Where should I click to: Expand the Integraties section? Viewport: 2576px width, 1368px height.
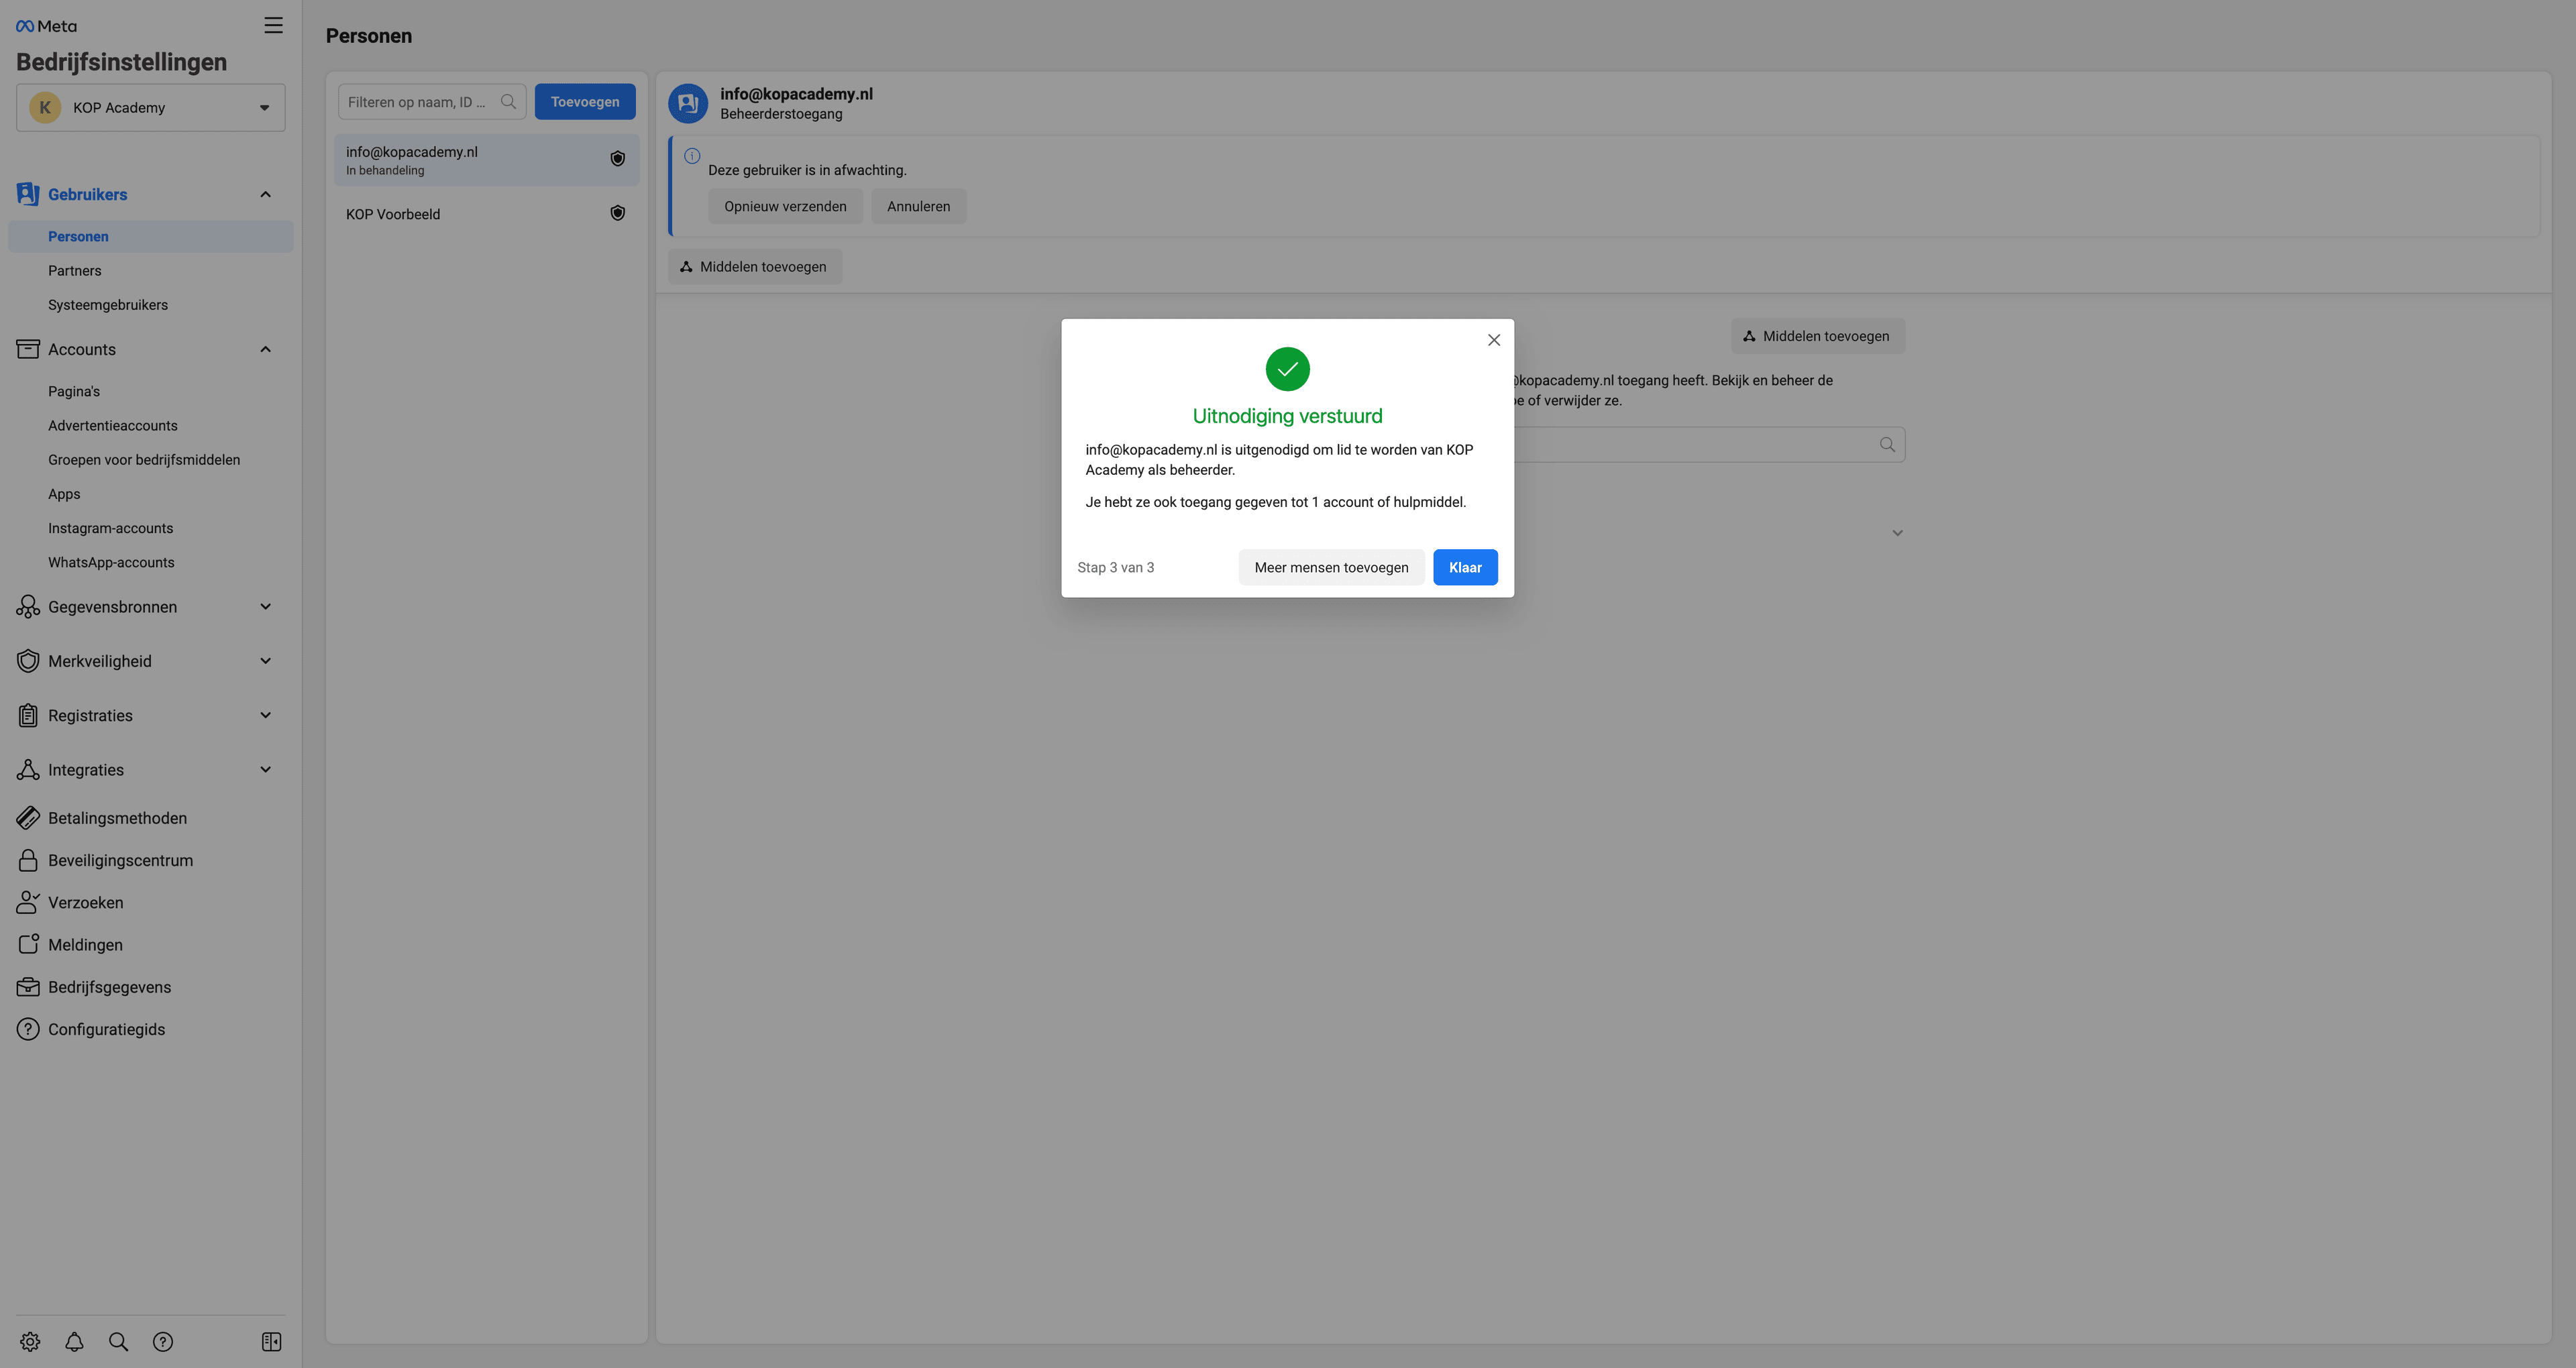point(266,770)
